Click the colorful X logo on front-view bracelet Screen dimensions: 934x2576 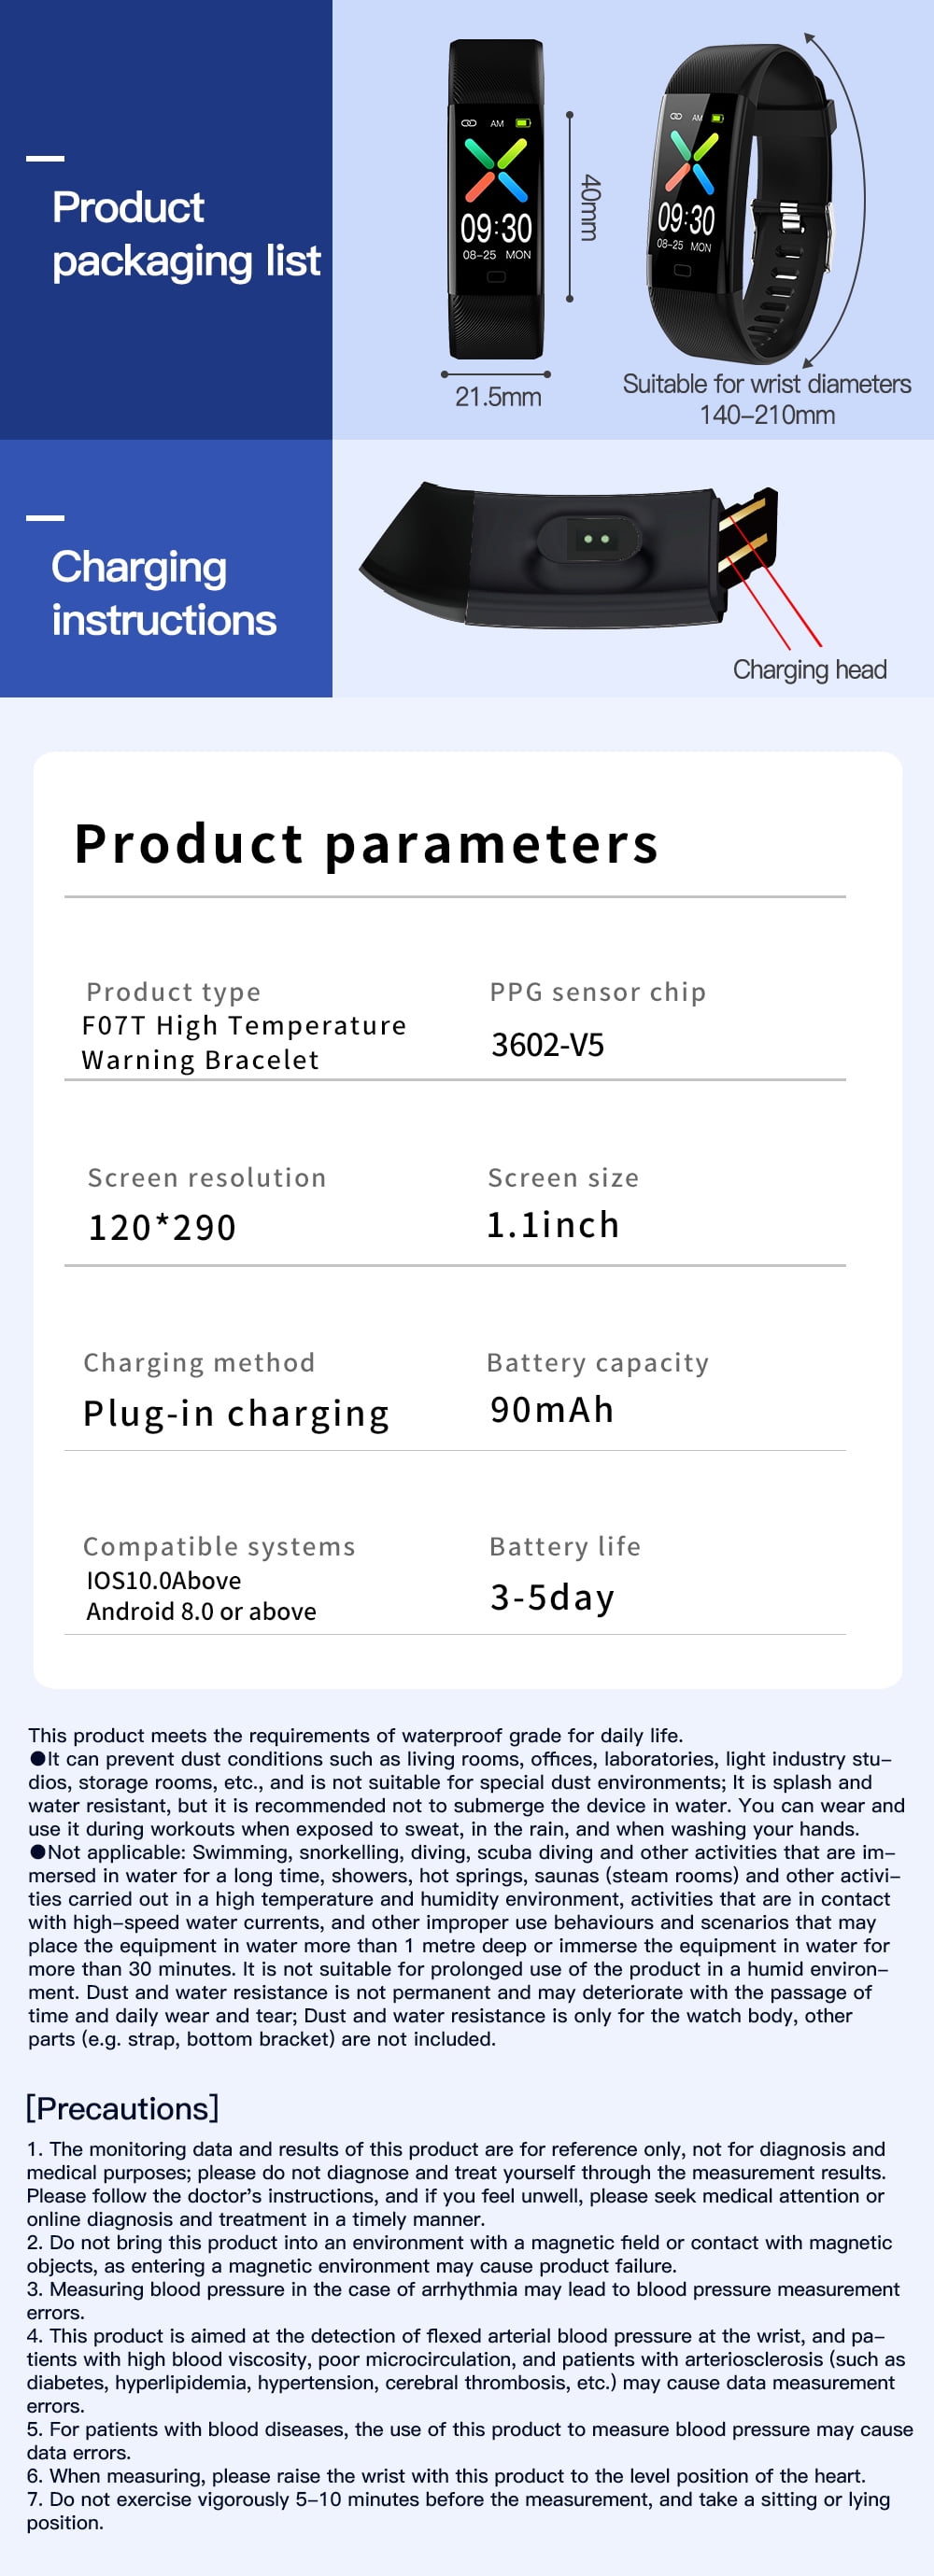coord(496,170)
